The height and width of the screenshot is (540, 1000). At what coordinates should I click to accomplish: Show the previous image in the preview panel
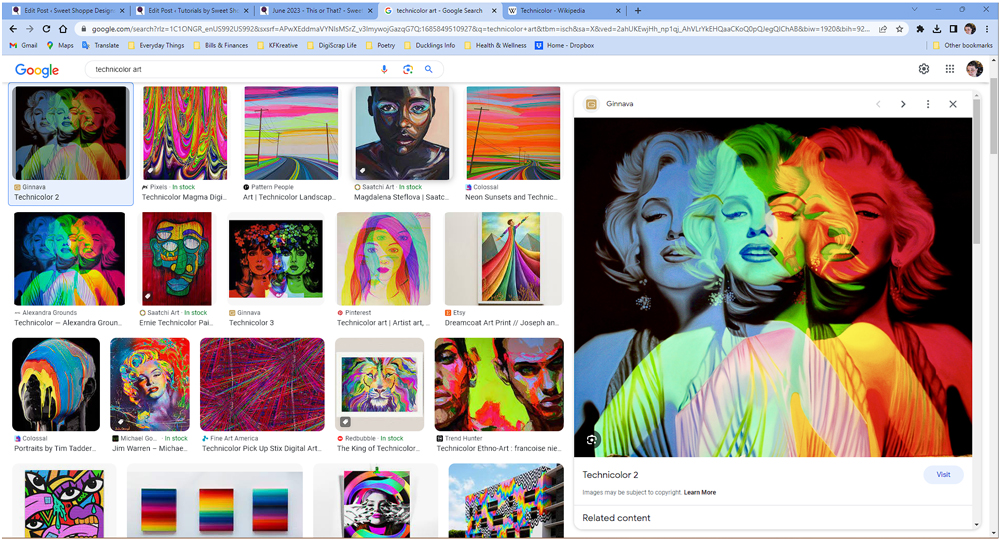(878, 104)
